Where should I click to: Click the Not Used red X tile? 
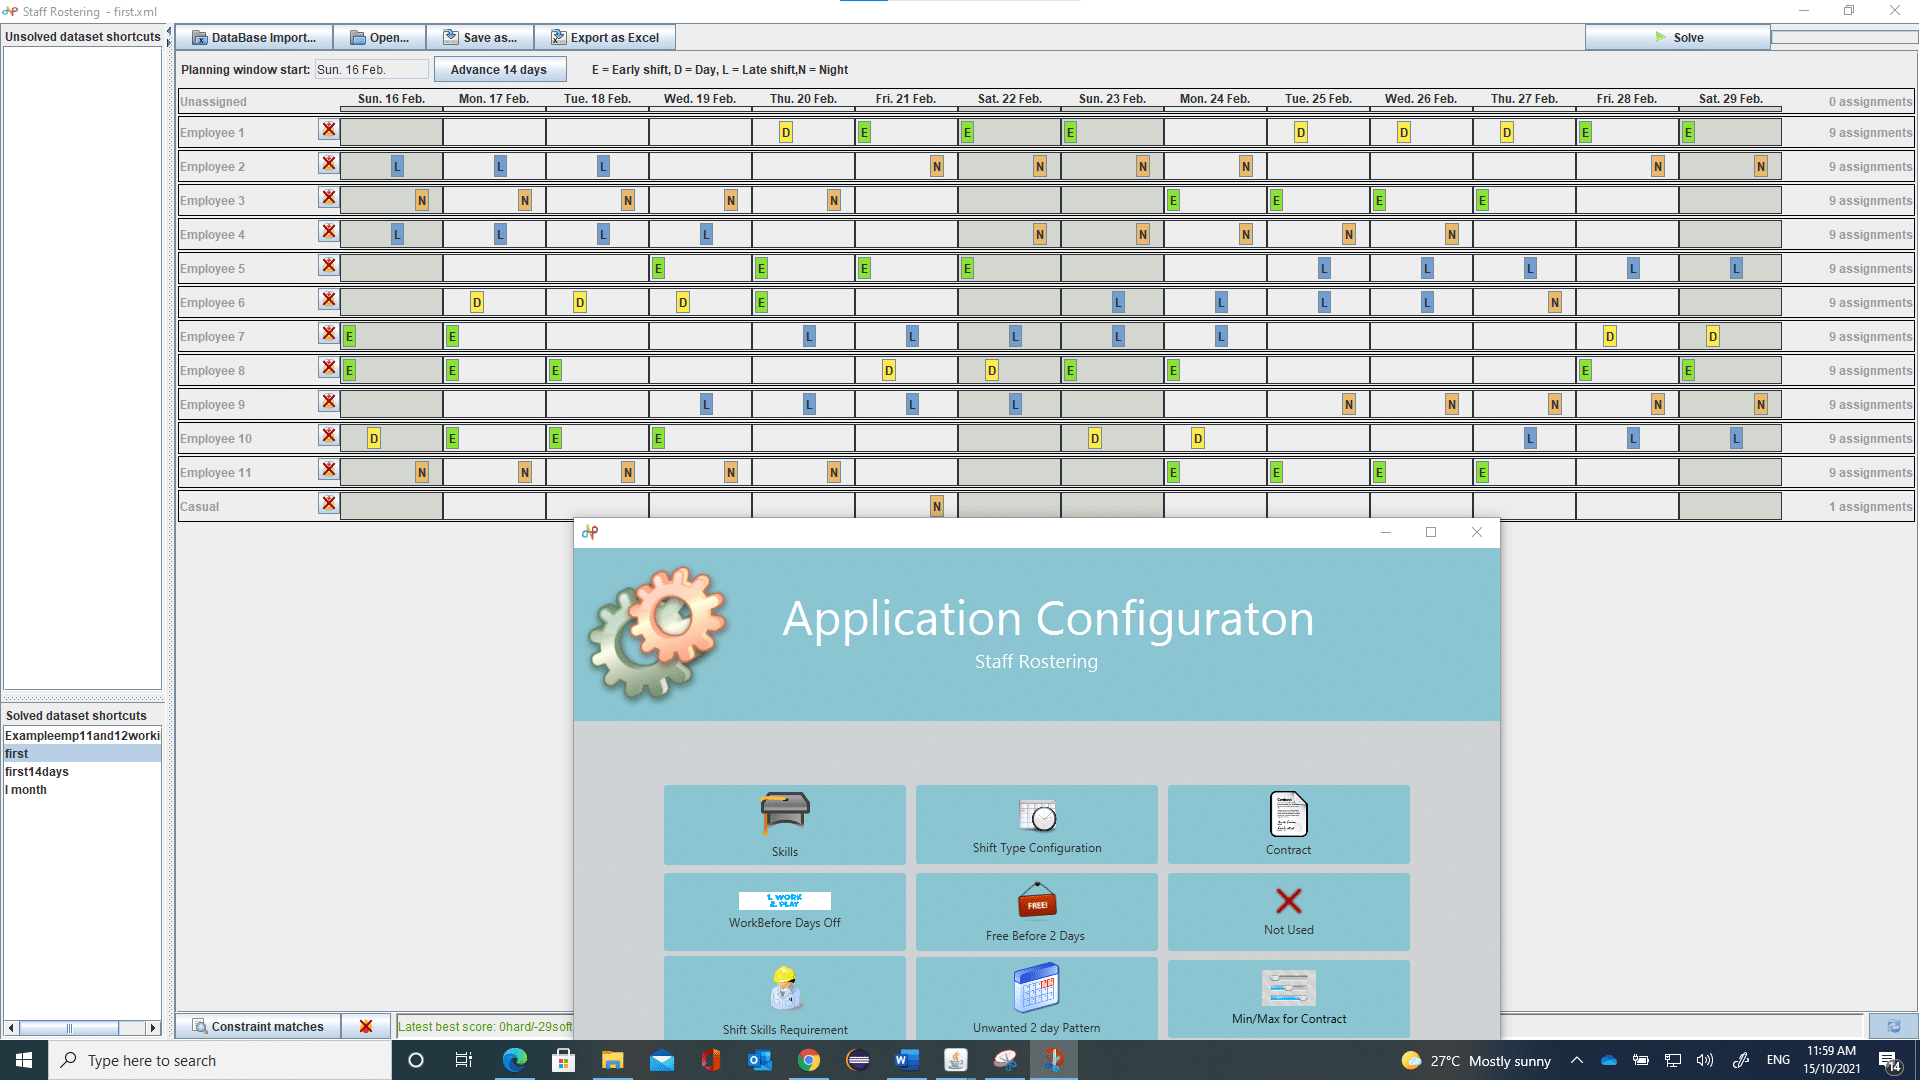(1288, 911)
